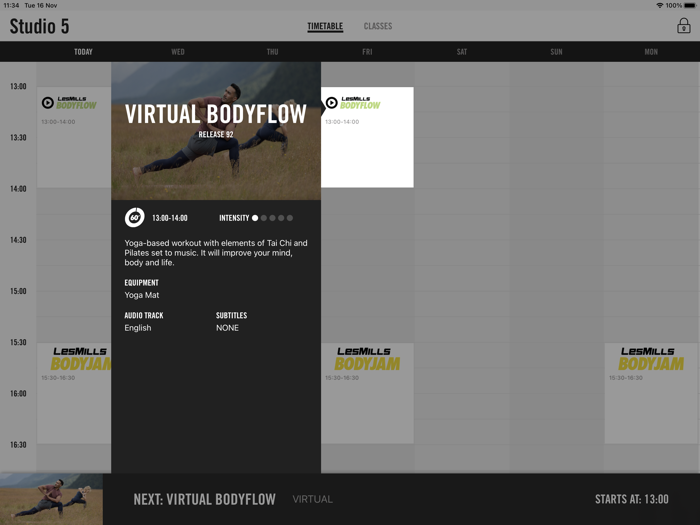This screenshot has height=525, width=700.
Task: Tap the NEXT: VIRTUAL BODYFLOW banner text
Action: coord(204,499)
